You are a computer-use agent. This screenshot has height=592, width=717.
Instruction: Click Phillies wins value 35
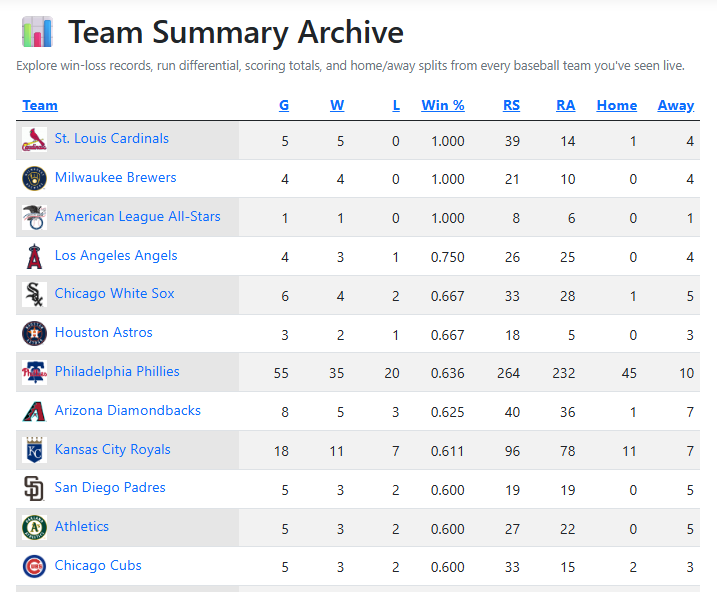[337, 373]
